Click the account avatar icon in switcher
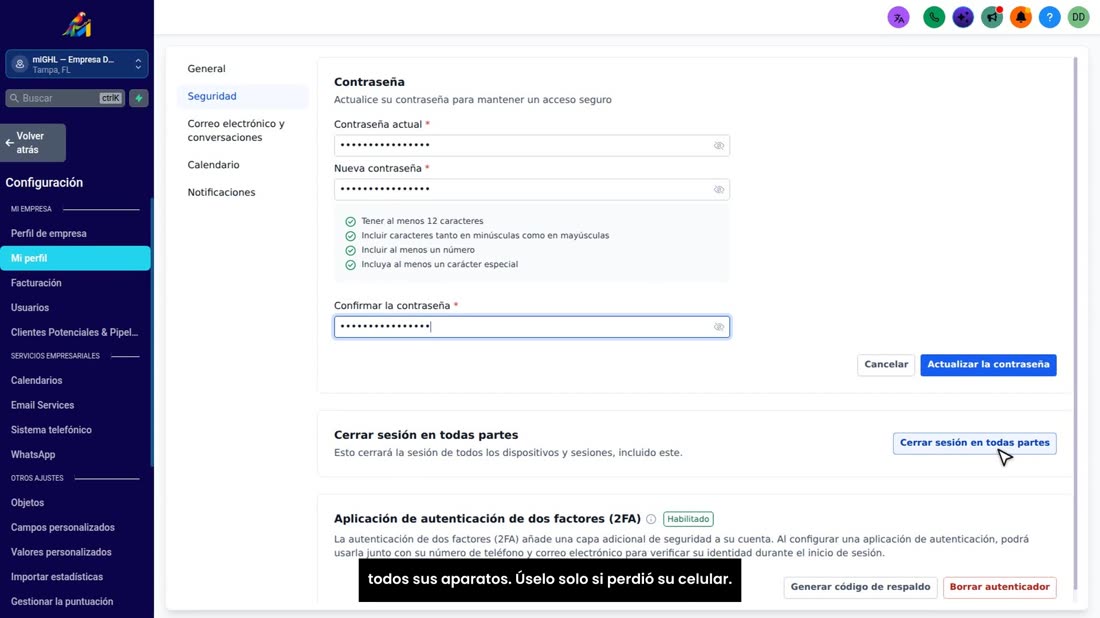This screenshot has width=1100, height=618. click(x=20, y=64)
